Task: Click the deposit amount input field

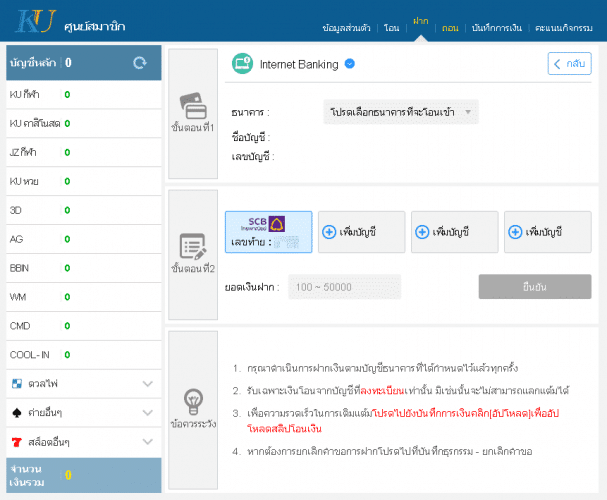Action: [344, 287]
